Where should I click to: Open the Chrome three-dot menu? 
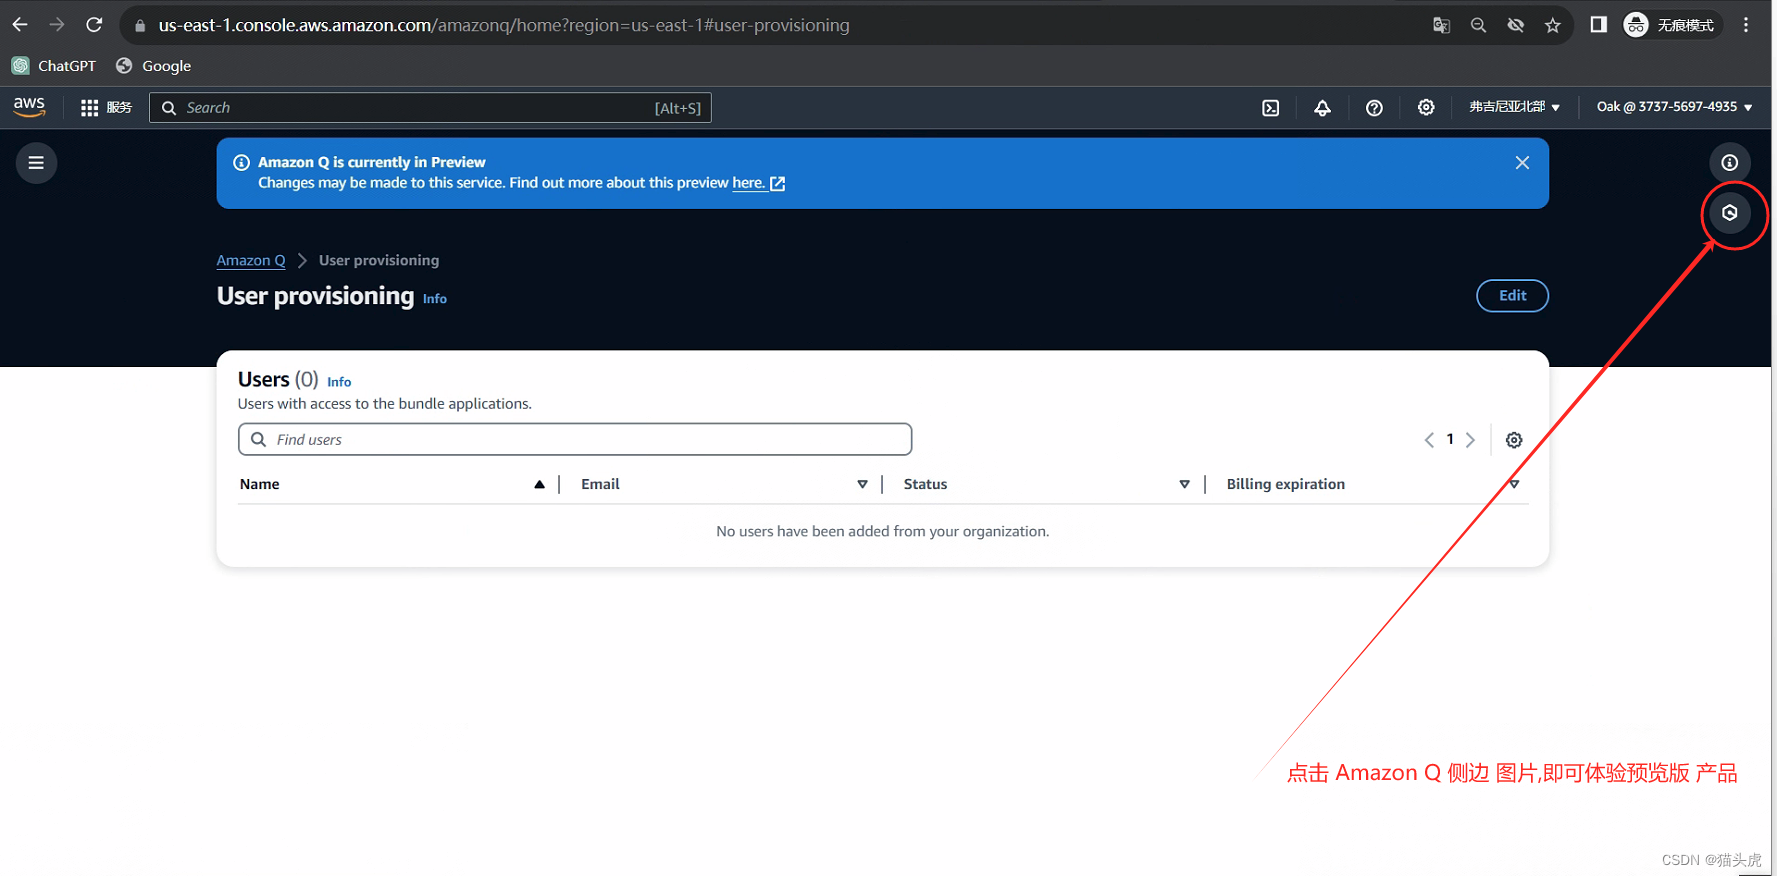[x=1746, y=25]
